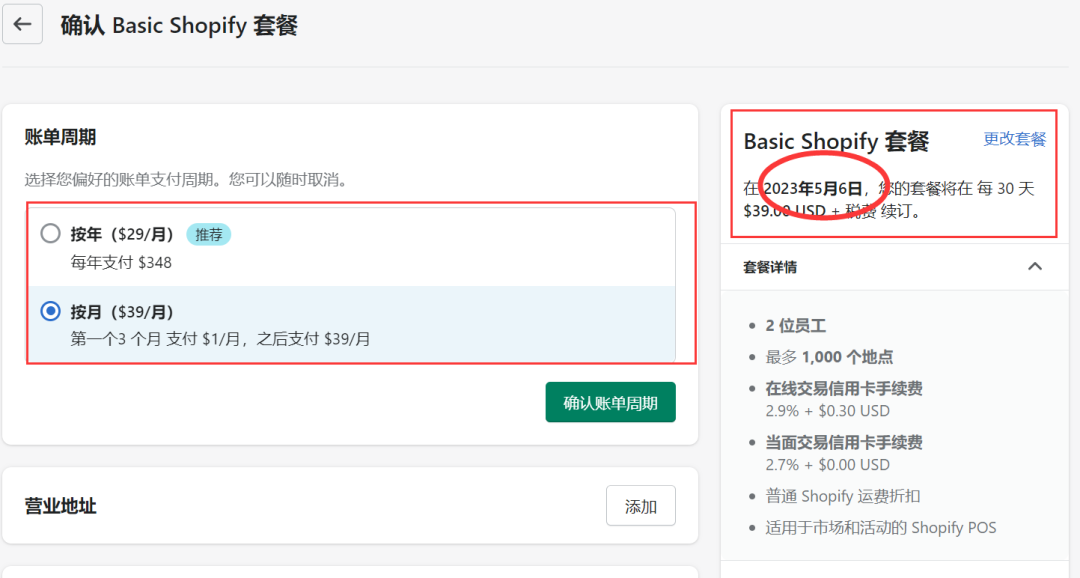The width and height of the screenshot is (1080, 578).
Task: Click the 每年支付 $348 option text
Action: coord(121,262)
